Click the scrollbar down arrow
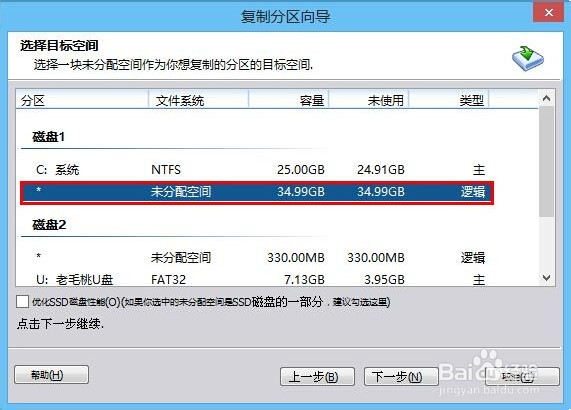The image size is (571, 410). 546,278
